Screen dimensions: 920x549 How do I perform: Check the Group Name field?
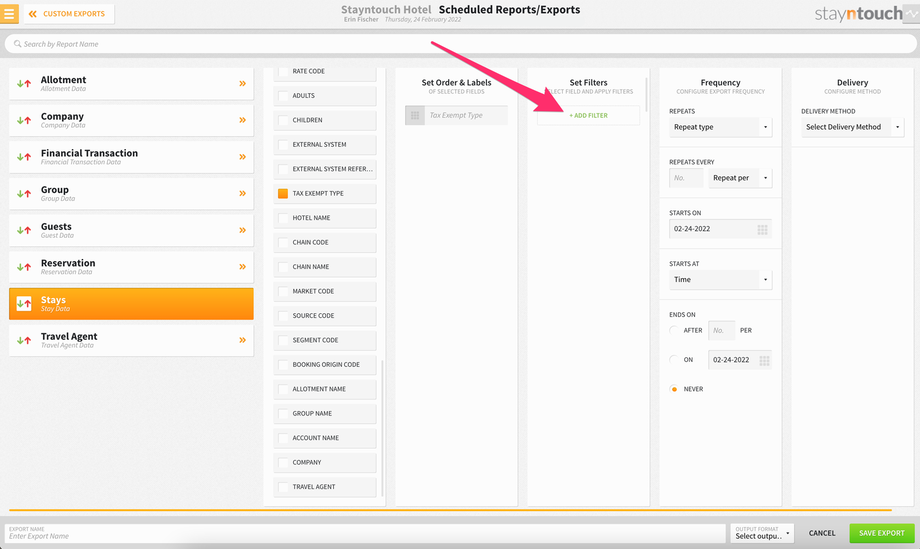(283, 414)
